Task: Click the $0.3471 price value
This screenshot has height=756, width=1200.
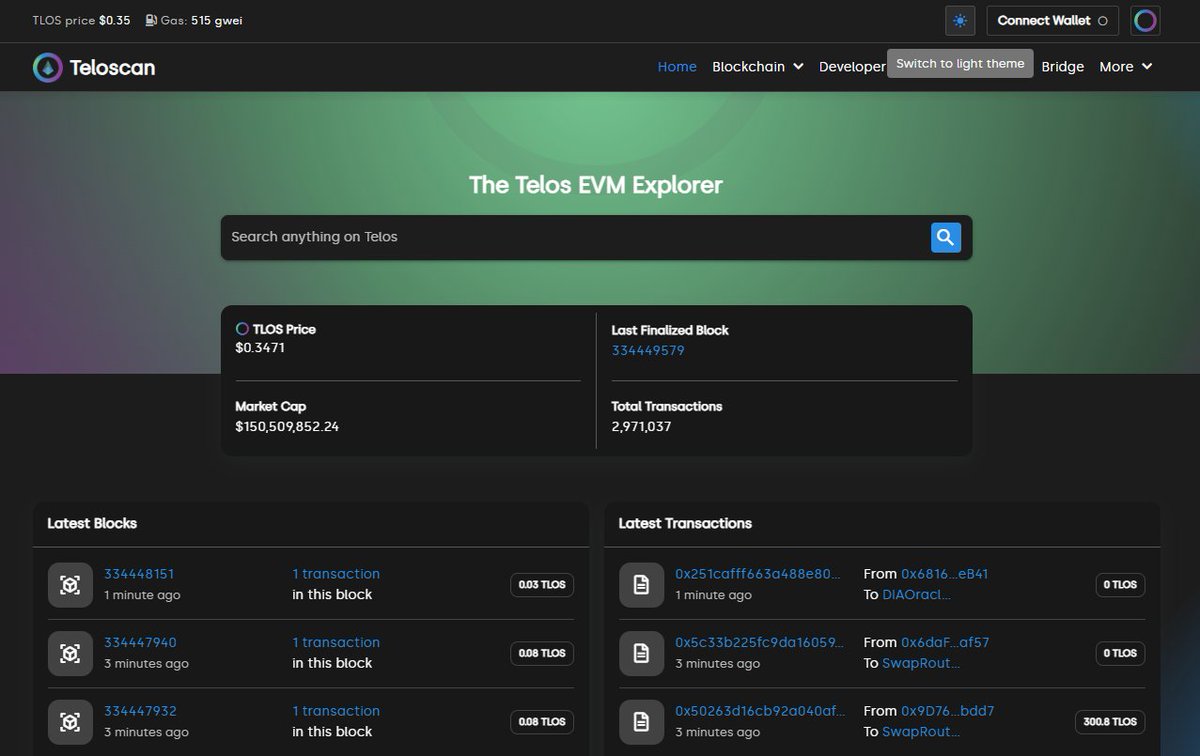Action: 260,348
